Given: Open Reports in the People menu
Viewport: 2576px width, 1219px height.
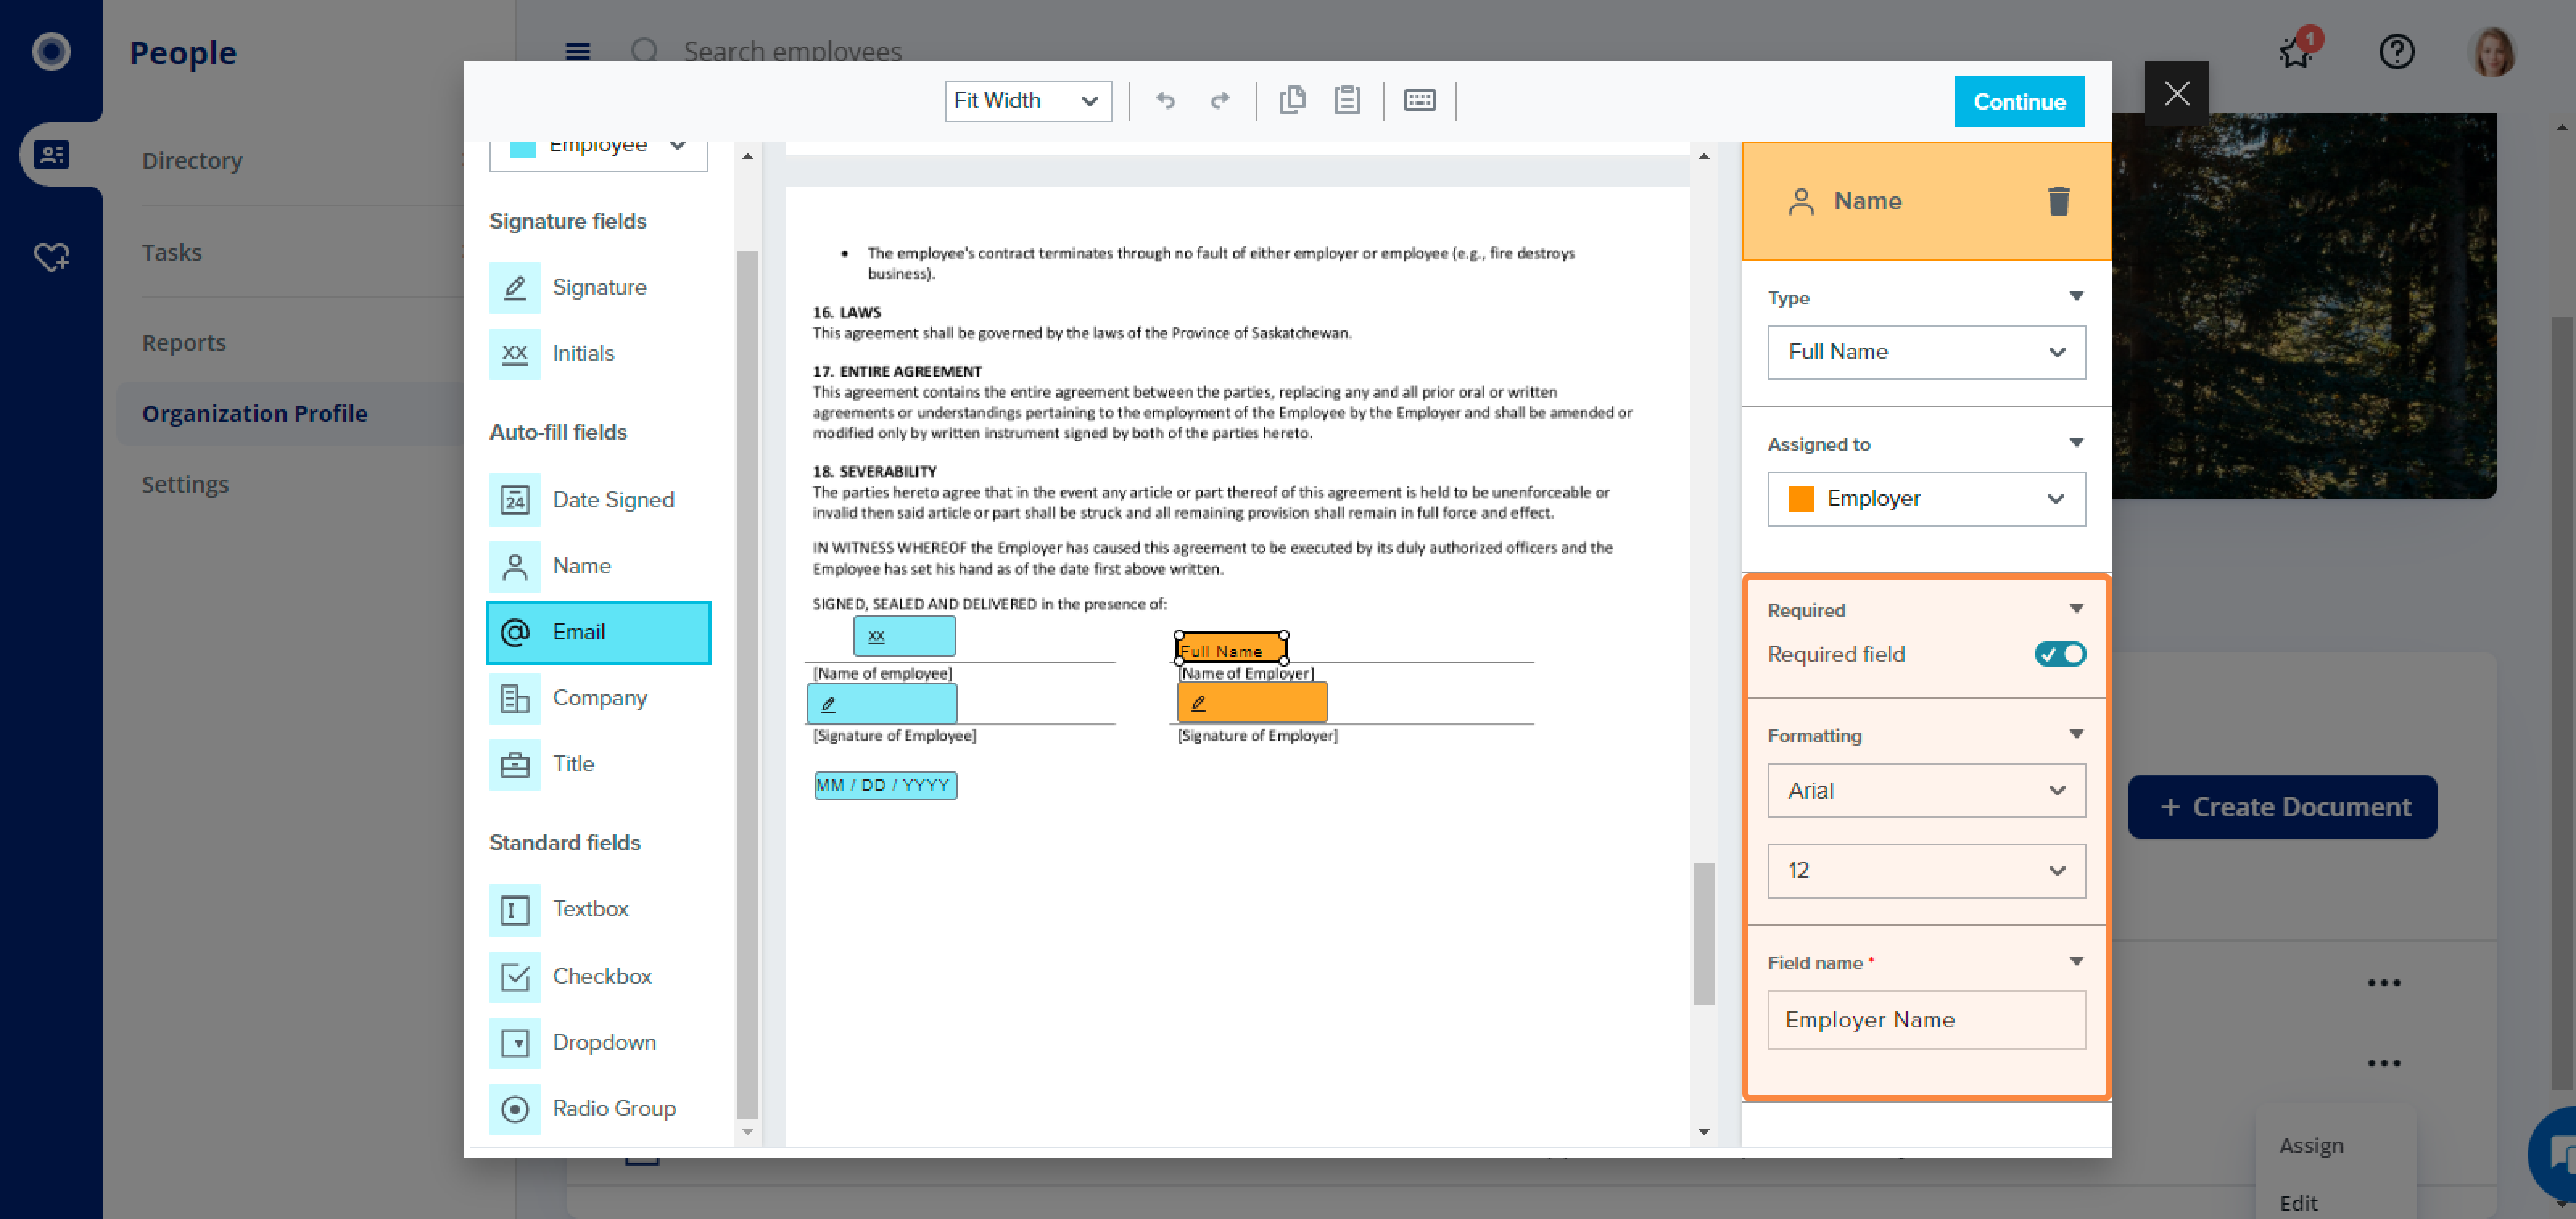Looking at the screenshot, I should [184, 343].
